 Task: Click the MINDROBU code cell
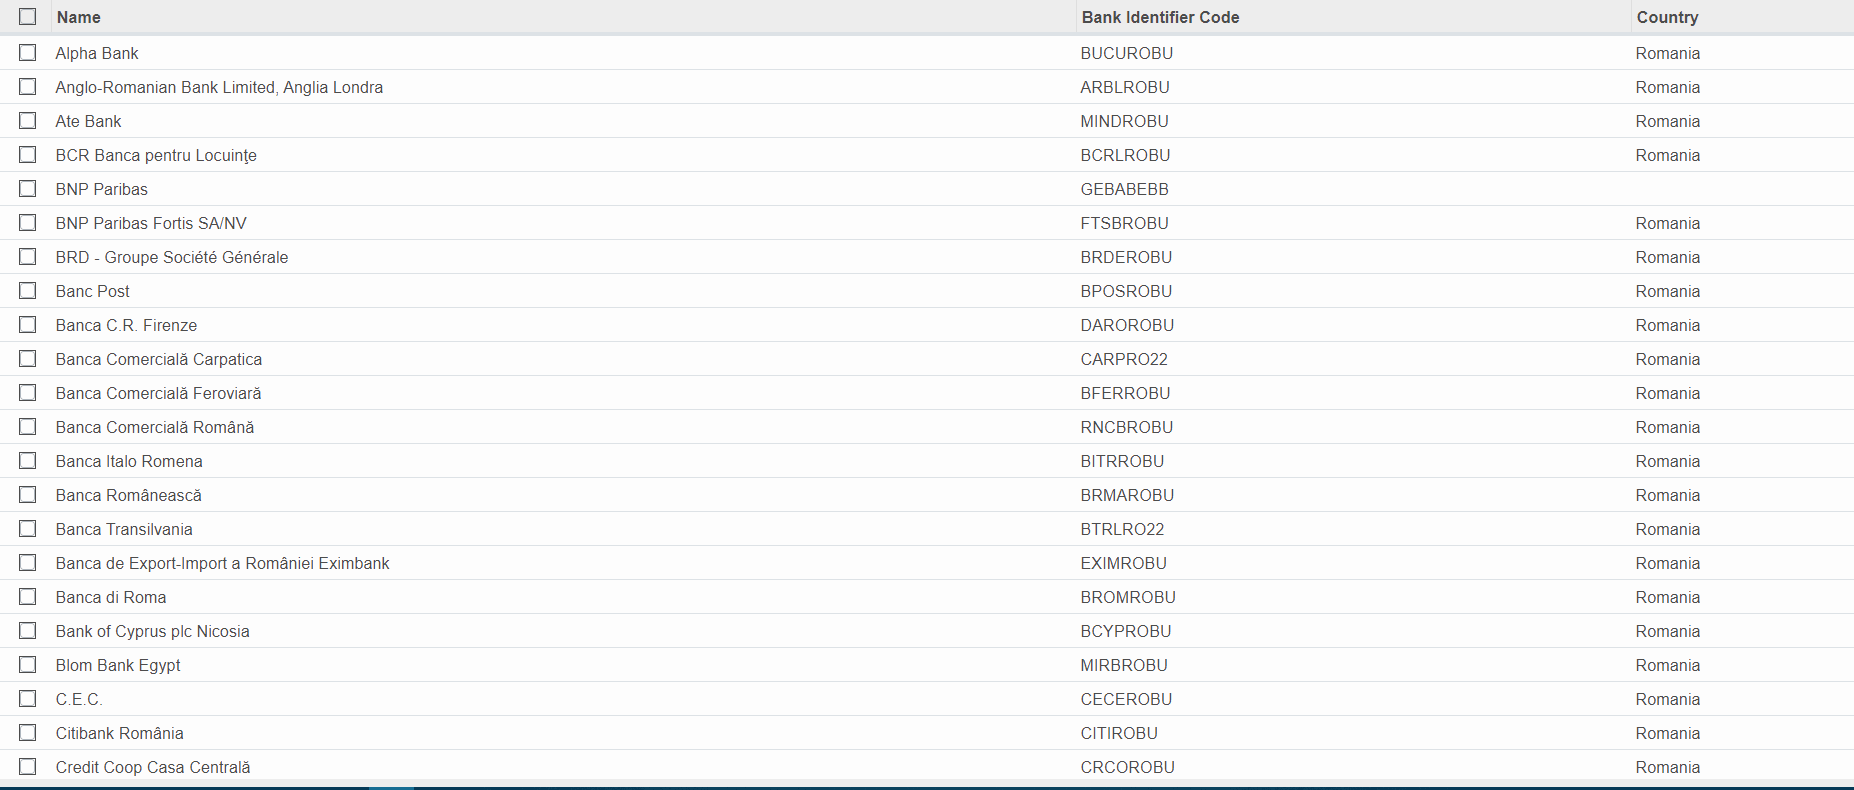(x=1125, y=121)
